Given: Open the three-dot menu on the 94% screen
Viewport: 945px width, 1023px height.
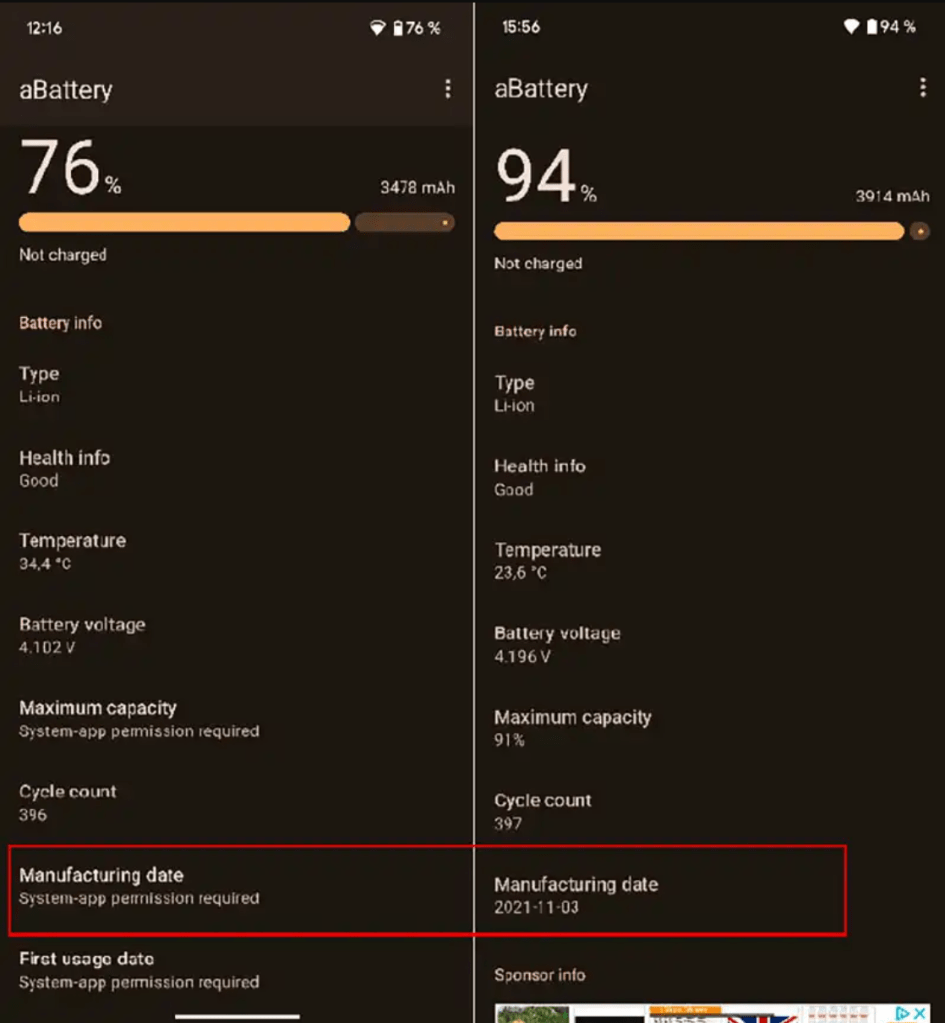Looking at the screenshot, I should 922,88.
